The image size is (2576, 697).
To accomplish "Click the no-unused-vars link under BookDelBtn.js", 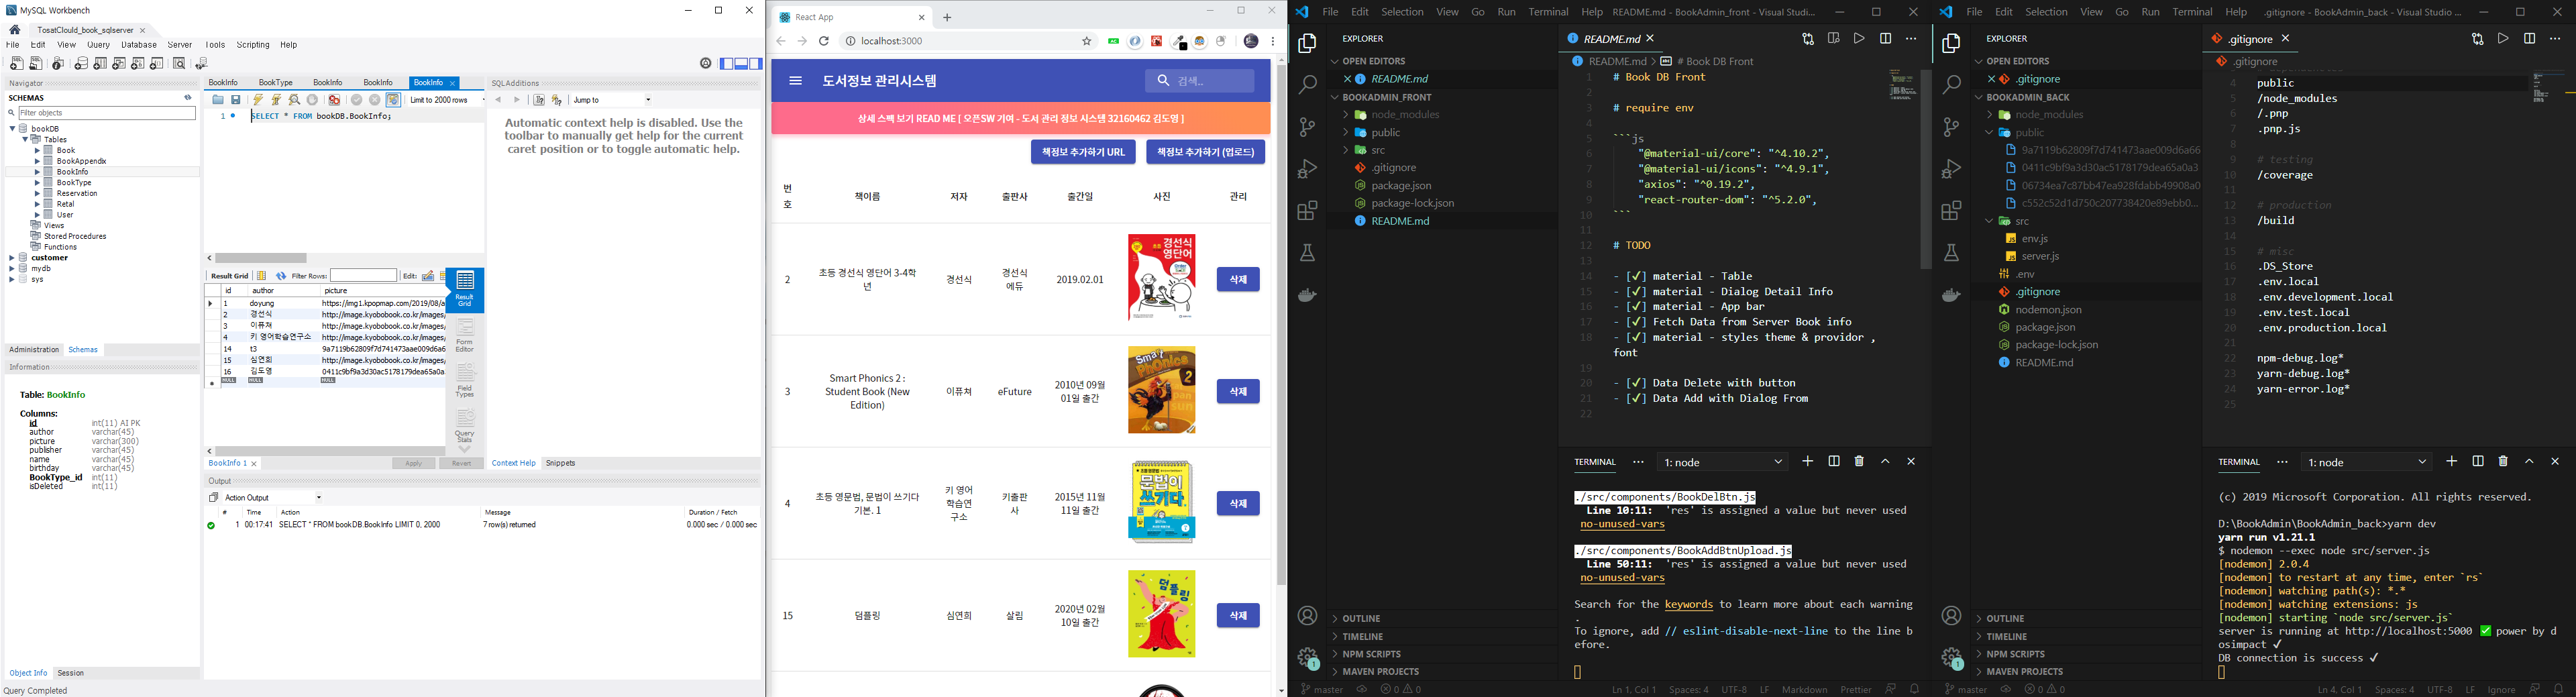I will point(1622,524).
